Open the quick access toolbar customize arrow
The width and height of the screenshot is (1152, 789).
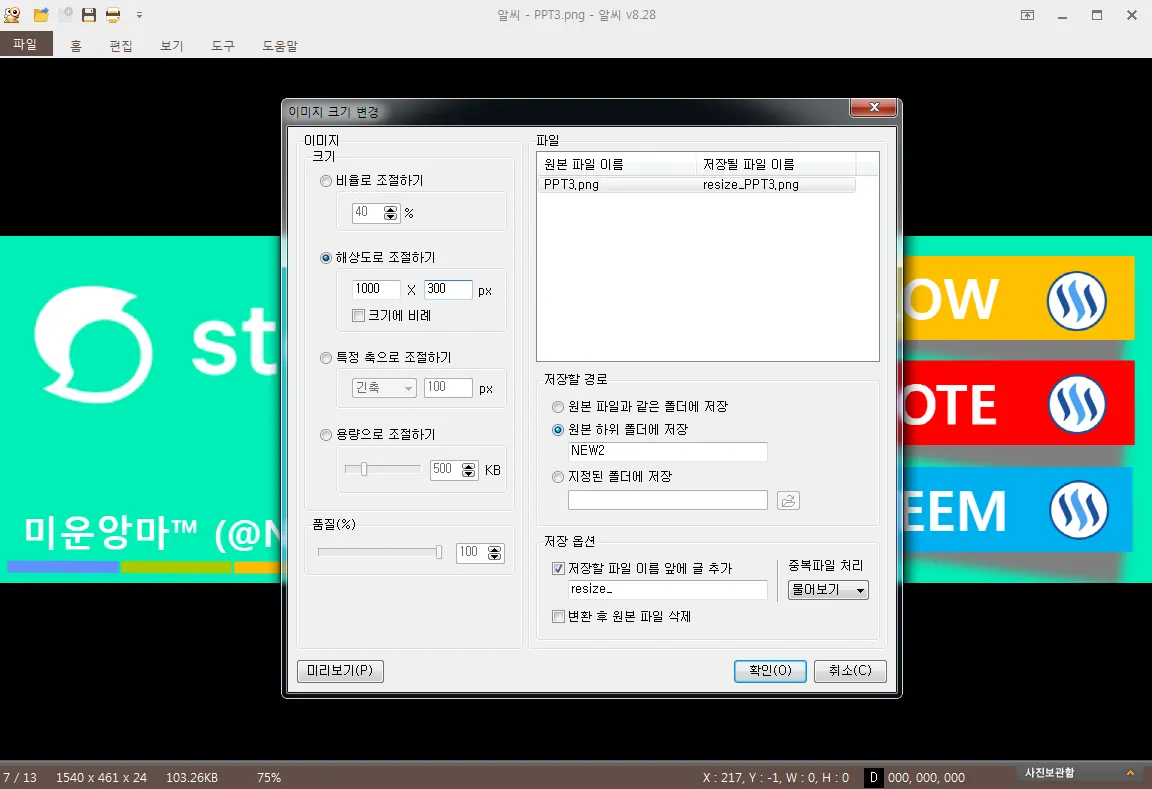[139, 15]
